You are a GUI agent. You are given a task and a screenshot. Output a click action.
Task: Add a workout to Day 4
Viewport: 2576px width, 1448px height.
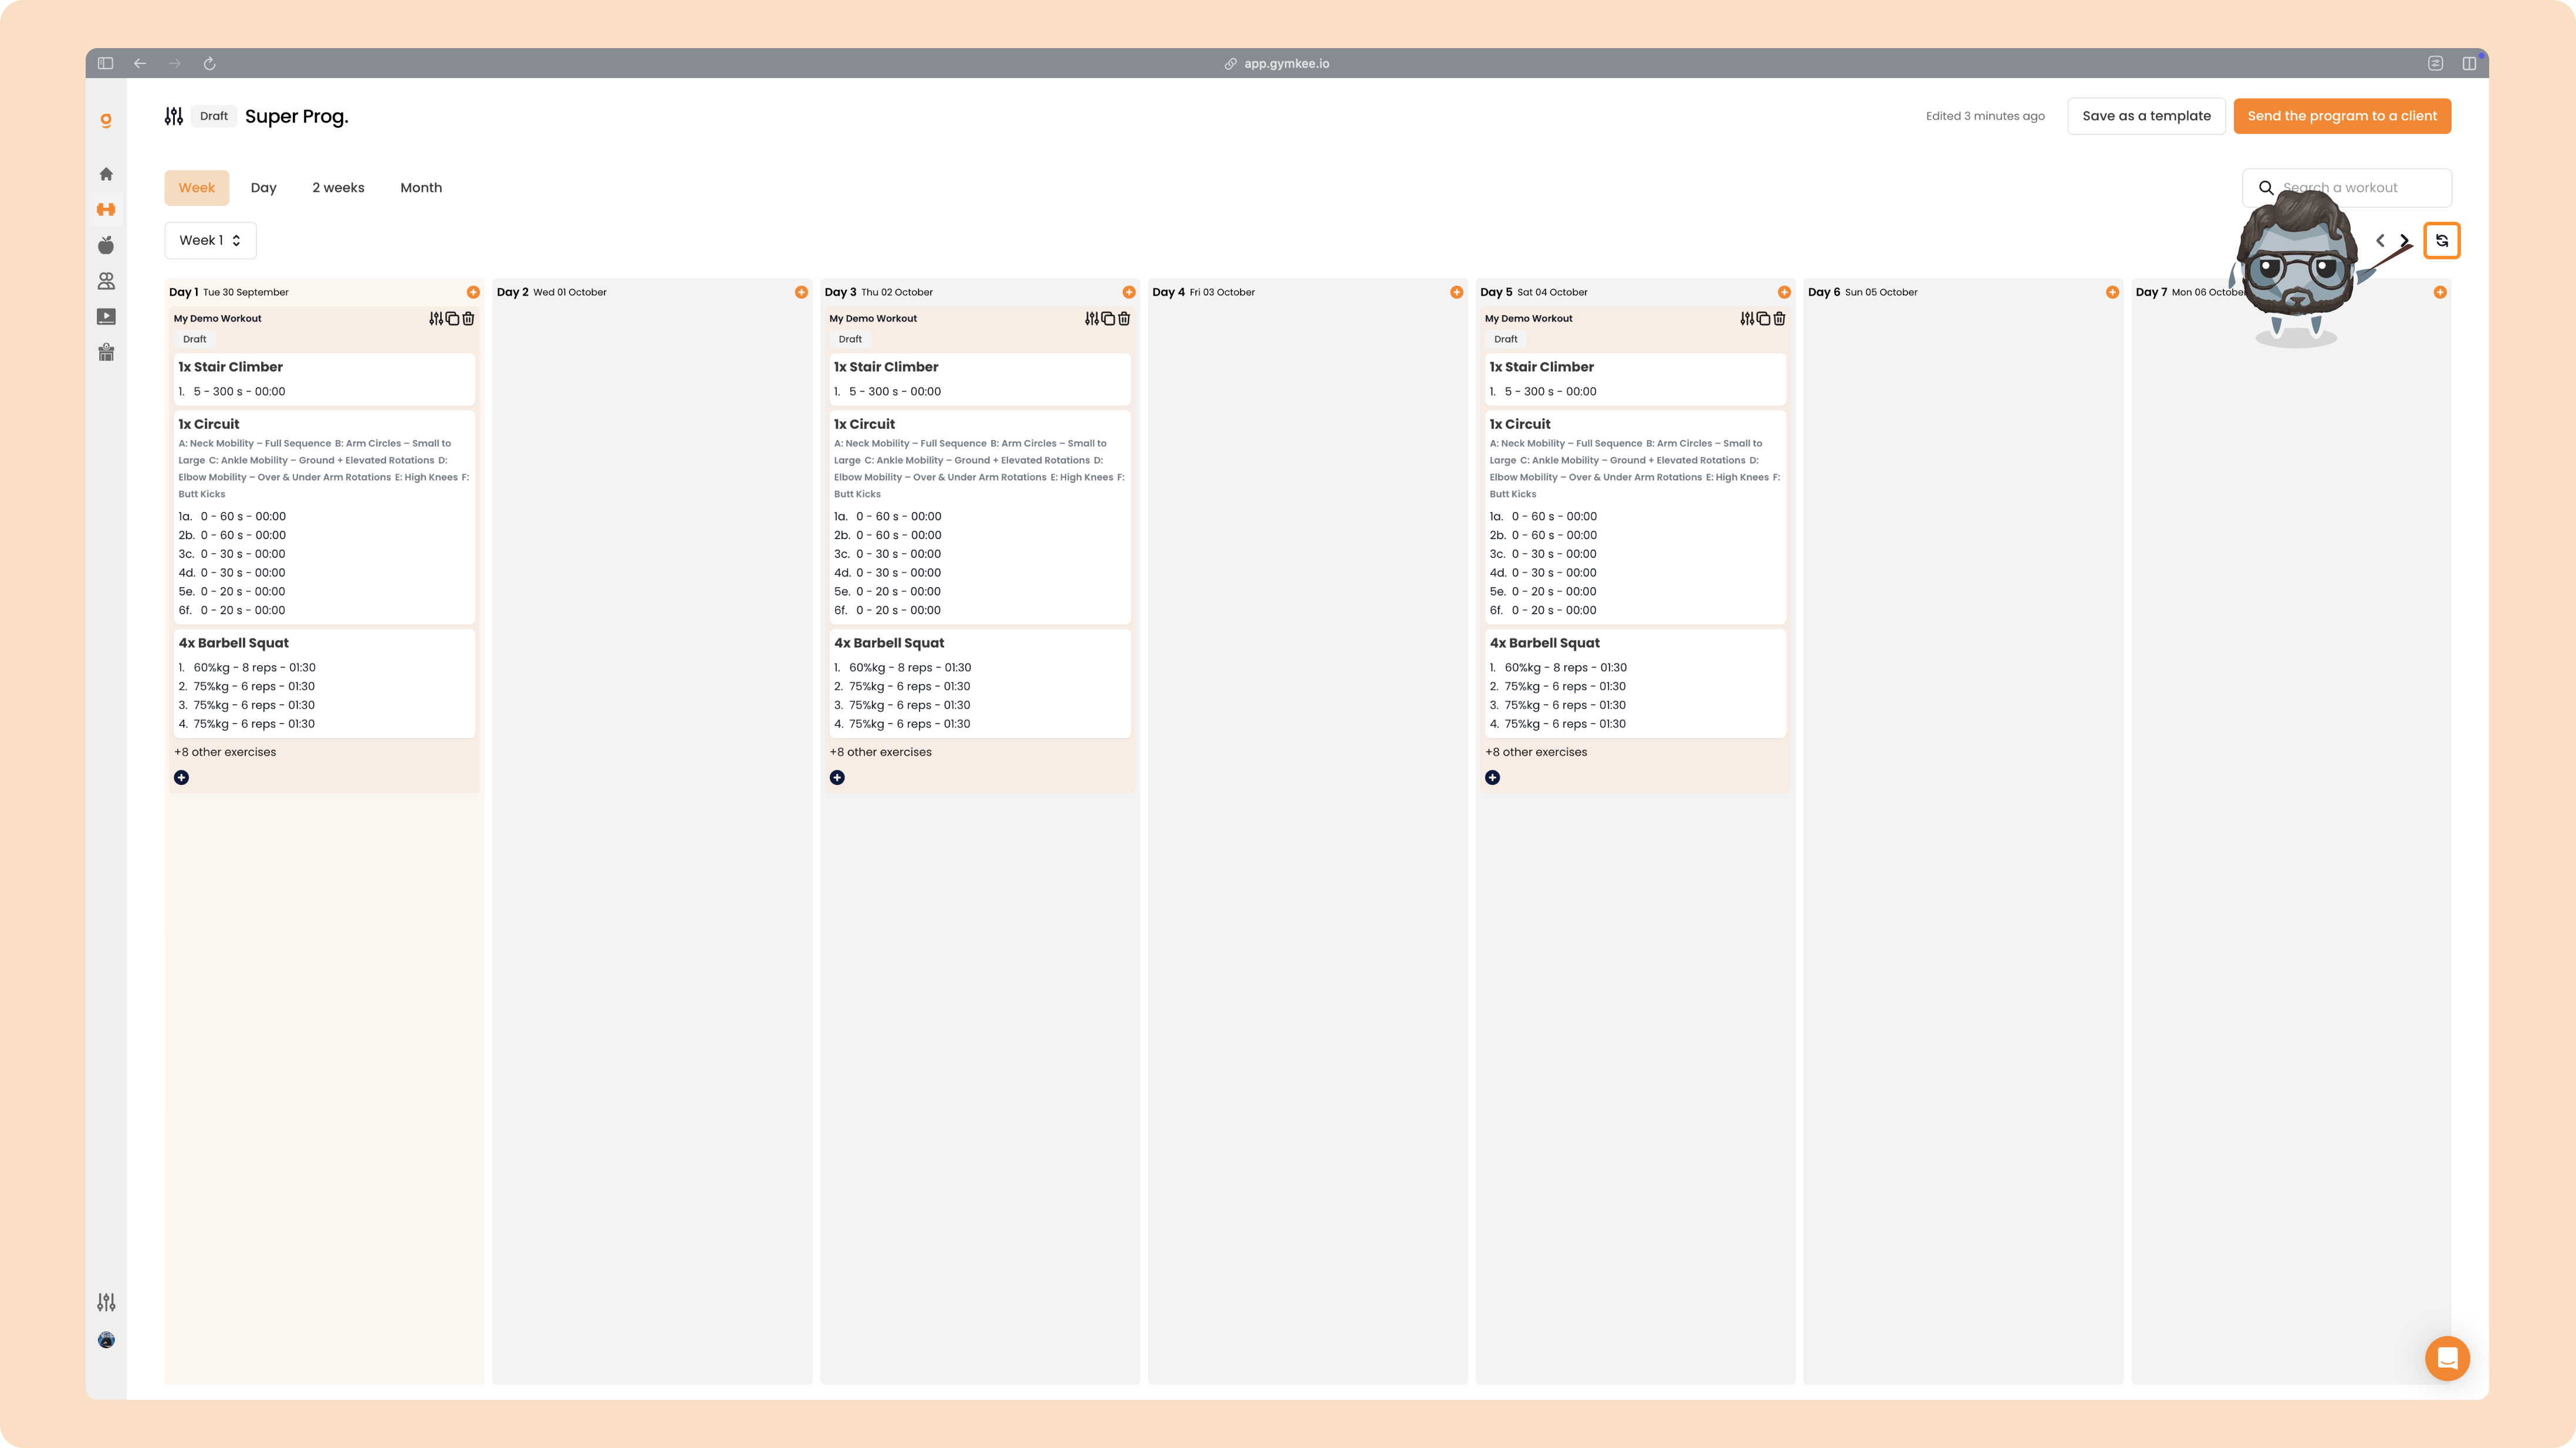tap(1457, 292)
